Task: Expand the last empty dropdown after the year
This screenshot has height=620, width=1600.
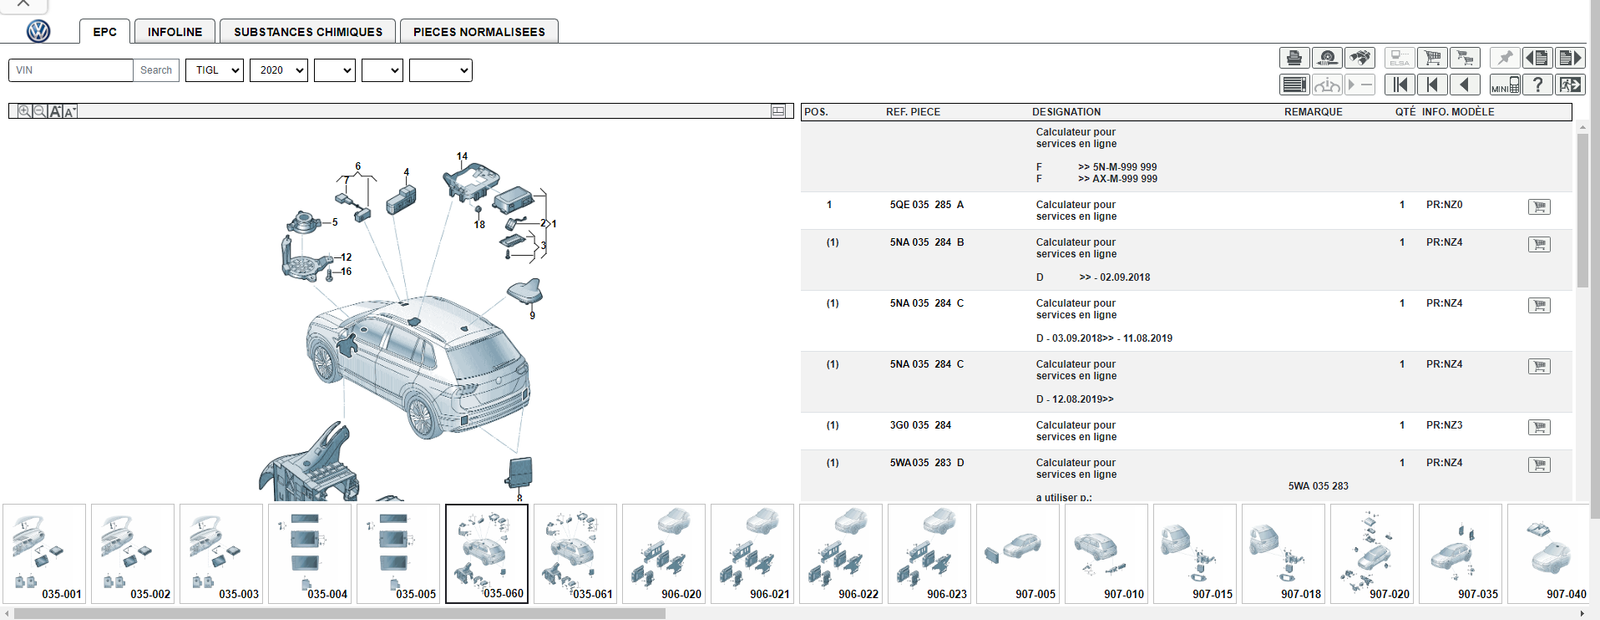Action: pyautogui.click(x=440, y=70)
